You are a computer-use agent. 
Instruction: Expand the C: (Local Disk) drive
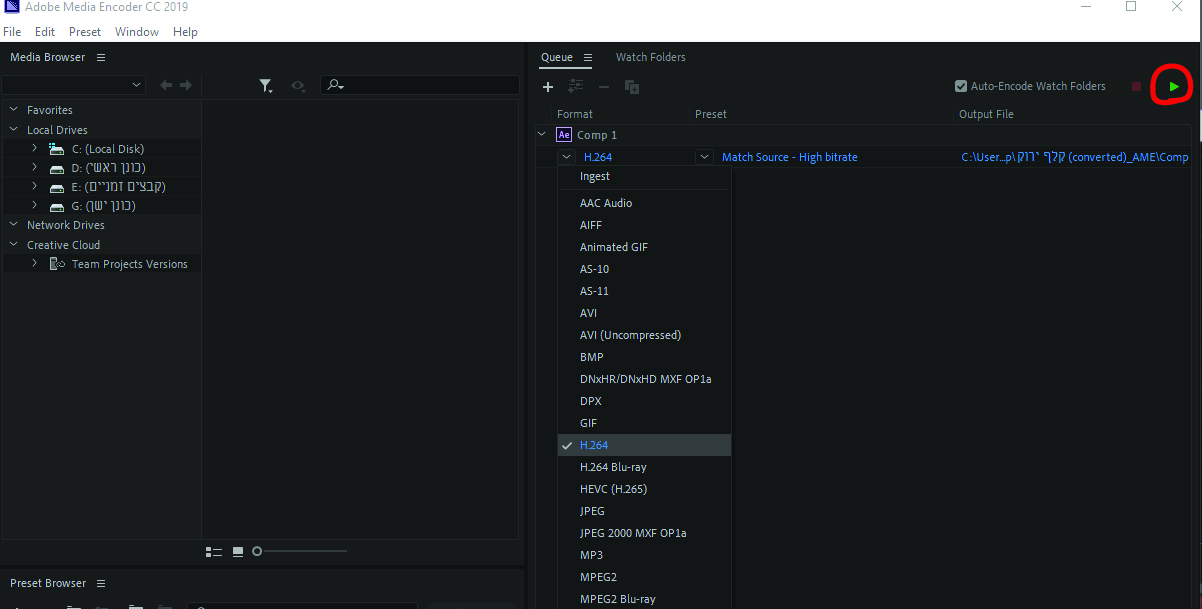coord(34,149)
